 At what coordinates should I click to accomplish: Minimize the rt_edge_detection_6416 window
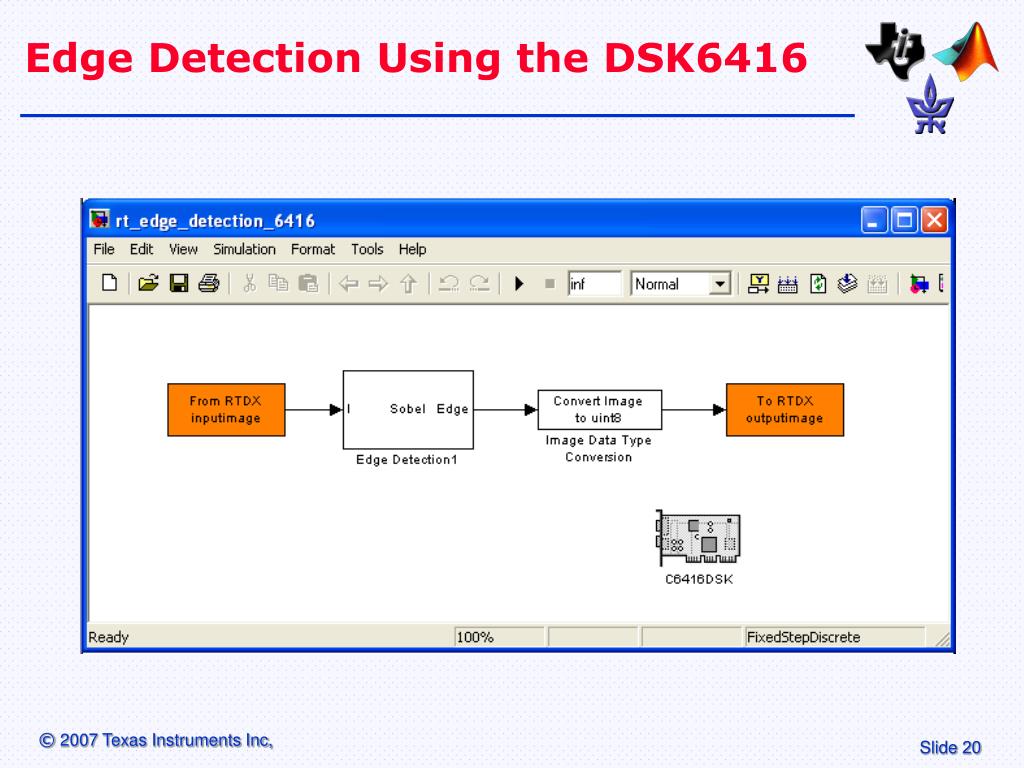(874, 220)
